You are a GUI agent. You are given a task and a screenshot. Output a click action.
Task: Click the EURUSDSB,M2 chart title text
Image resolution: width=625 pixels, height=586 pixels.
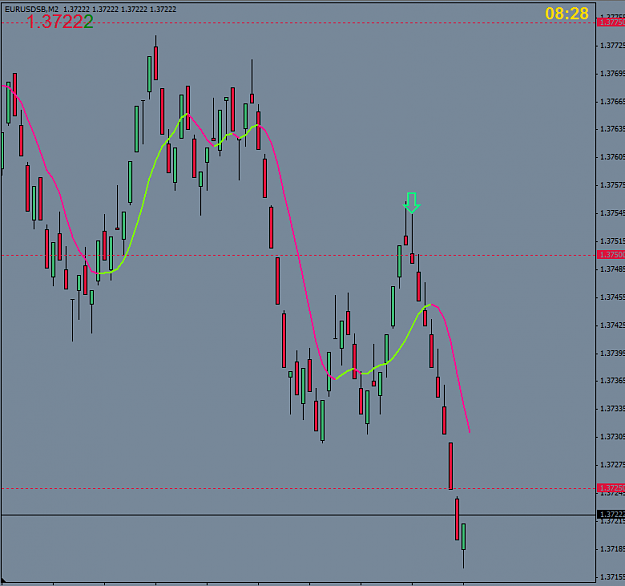click(31, 9)
